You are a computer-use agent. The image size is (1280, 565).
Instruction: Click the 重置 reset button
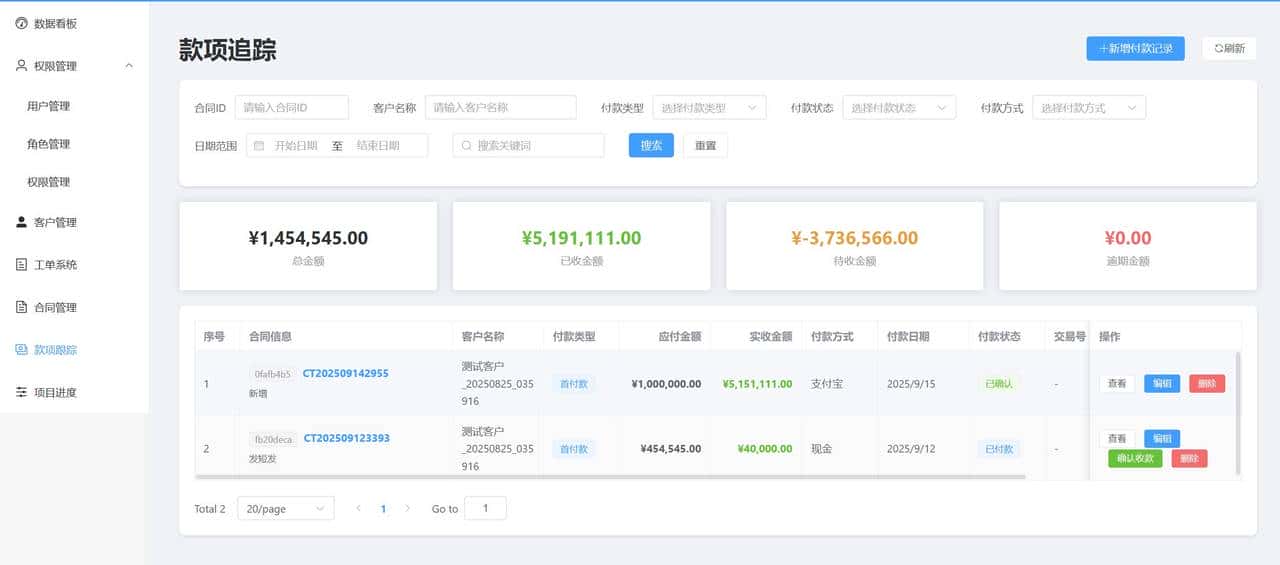pyautogui.click(x=705, y=145)
